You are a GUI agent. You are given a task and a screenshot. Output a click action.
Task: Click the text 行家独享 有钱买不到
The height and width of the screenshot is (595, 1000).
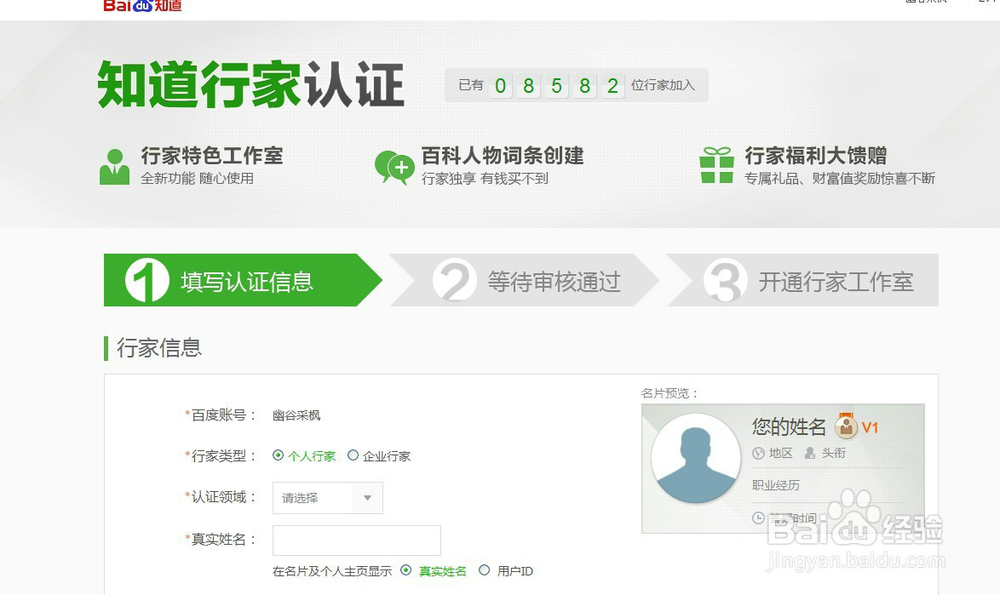tap(485, 179)
